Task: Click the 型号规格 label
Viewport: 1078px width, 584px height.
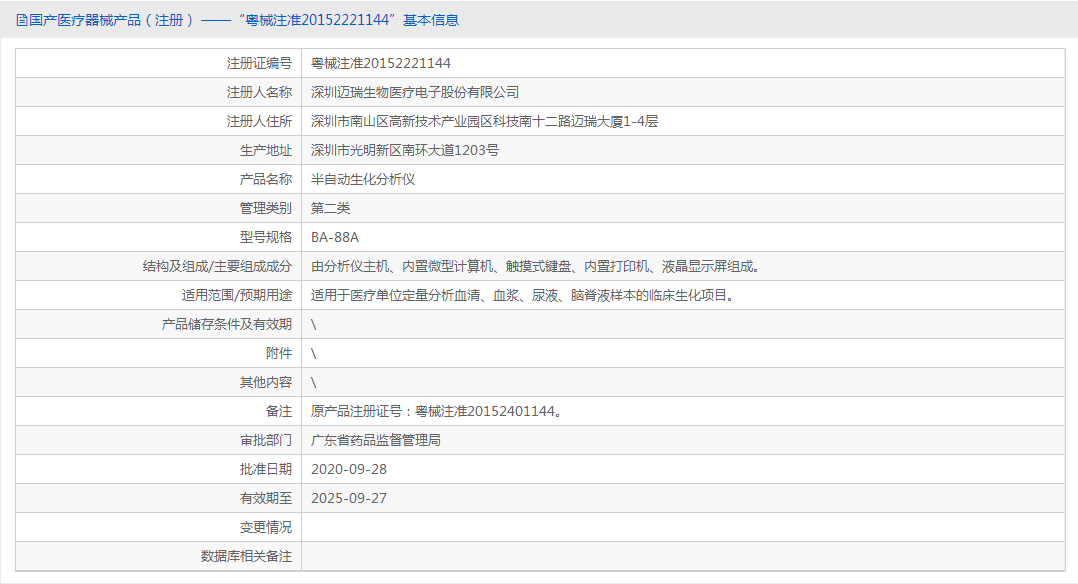Action: pos(265,237)
